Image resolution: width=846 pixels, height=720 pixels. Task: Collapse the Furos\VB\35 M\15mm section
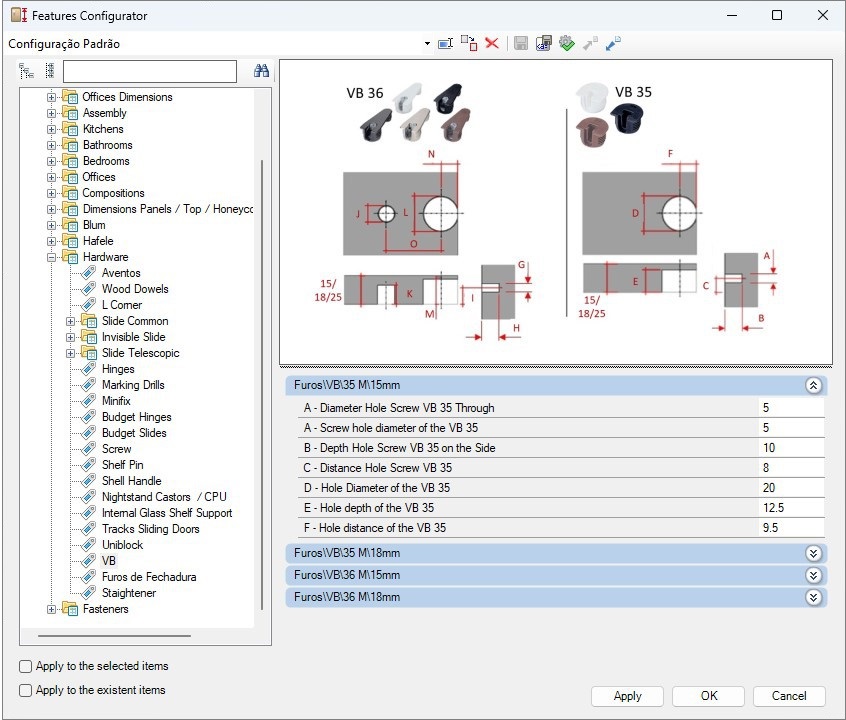point(814,385)
